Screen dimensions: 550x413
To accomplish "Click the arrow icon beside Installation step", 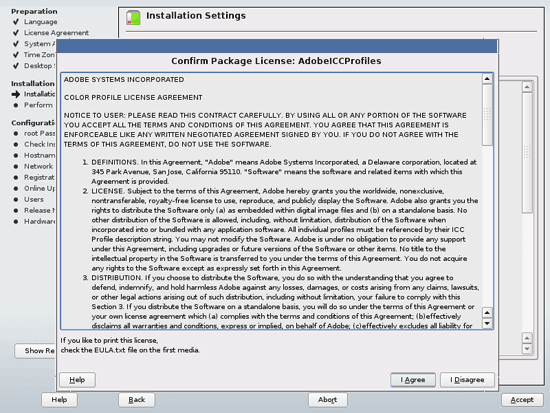I will tap(16, 94).
